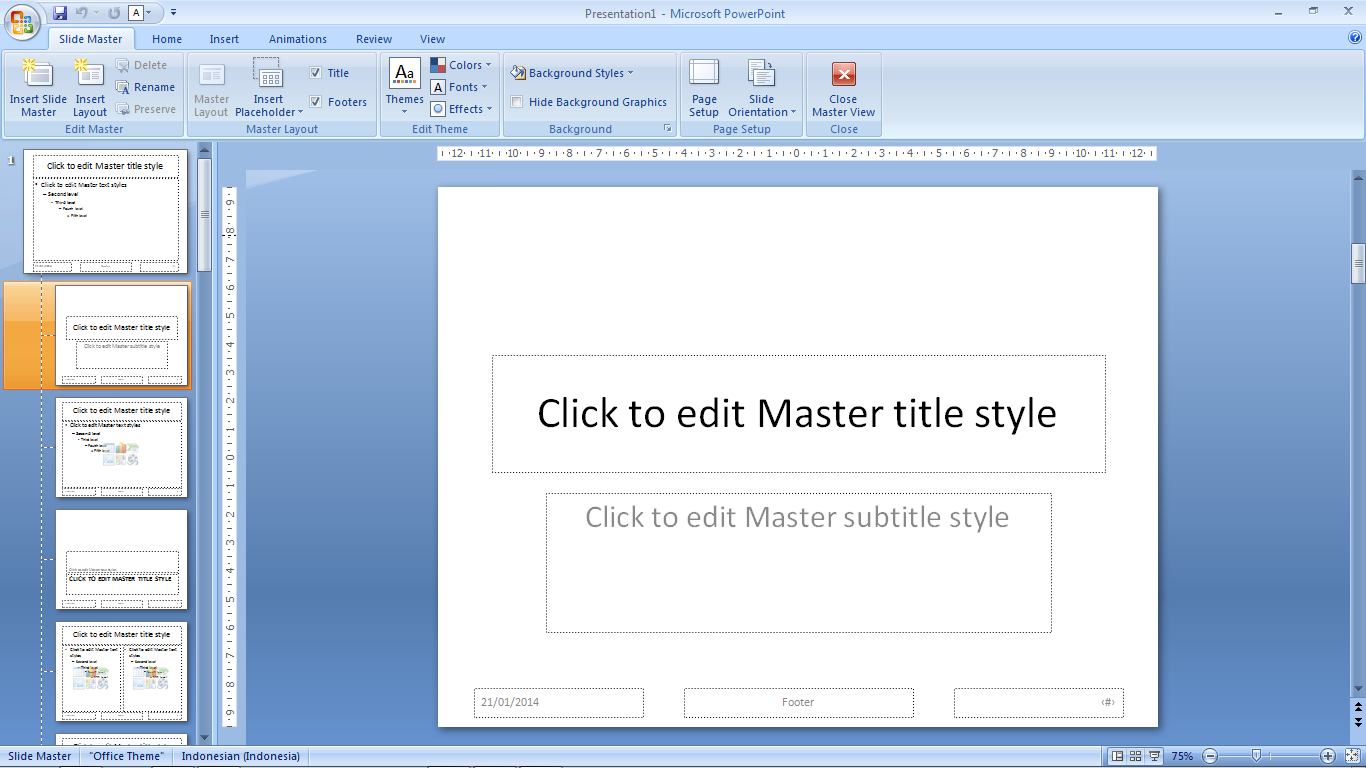Click the Insert Slide Master icon
This screenshot has height=768, width=1366.
(39, 75)
